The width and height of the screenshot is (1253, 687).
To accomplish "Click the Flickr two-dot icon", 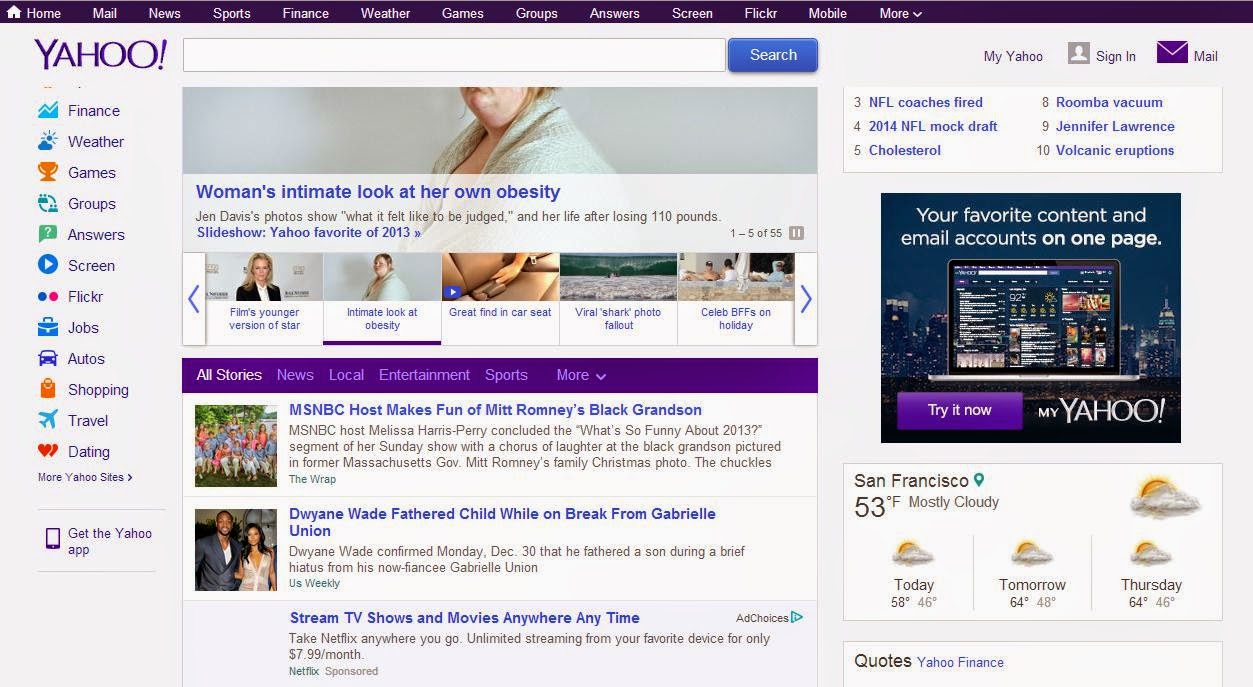I will (48, 296).
